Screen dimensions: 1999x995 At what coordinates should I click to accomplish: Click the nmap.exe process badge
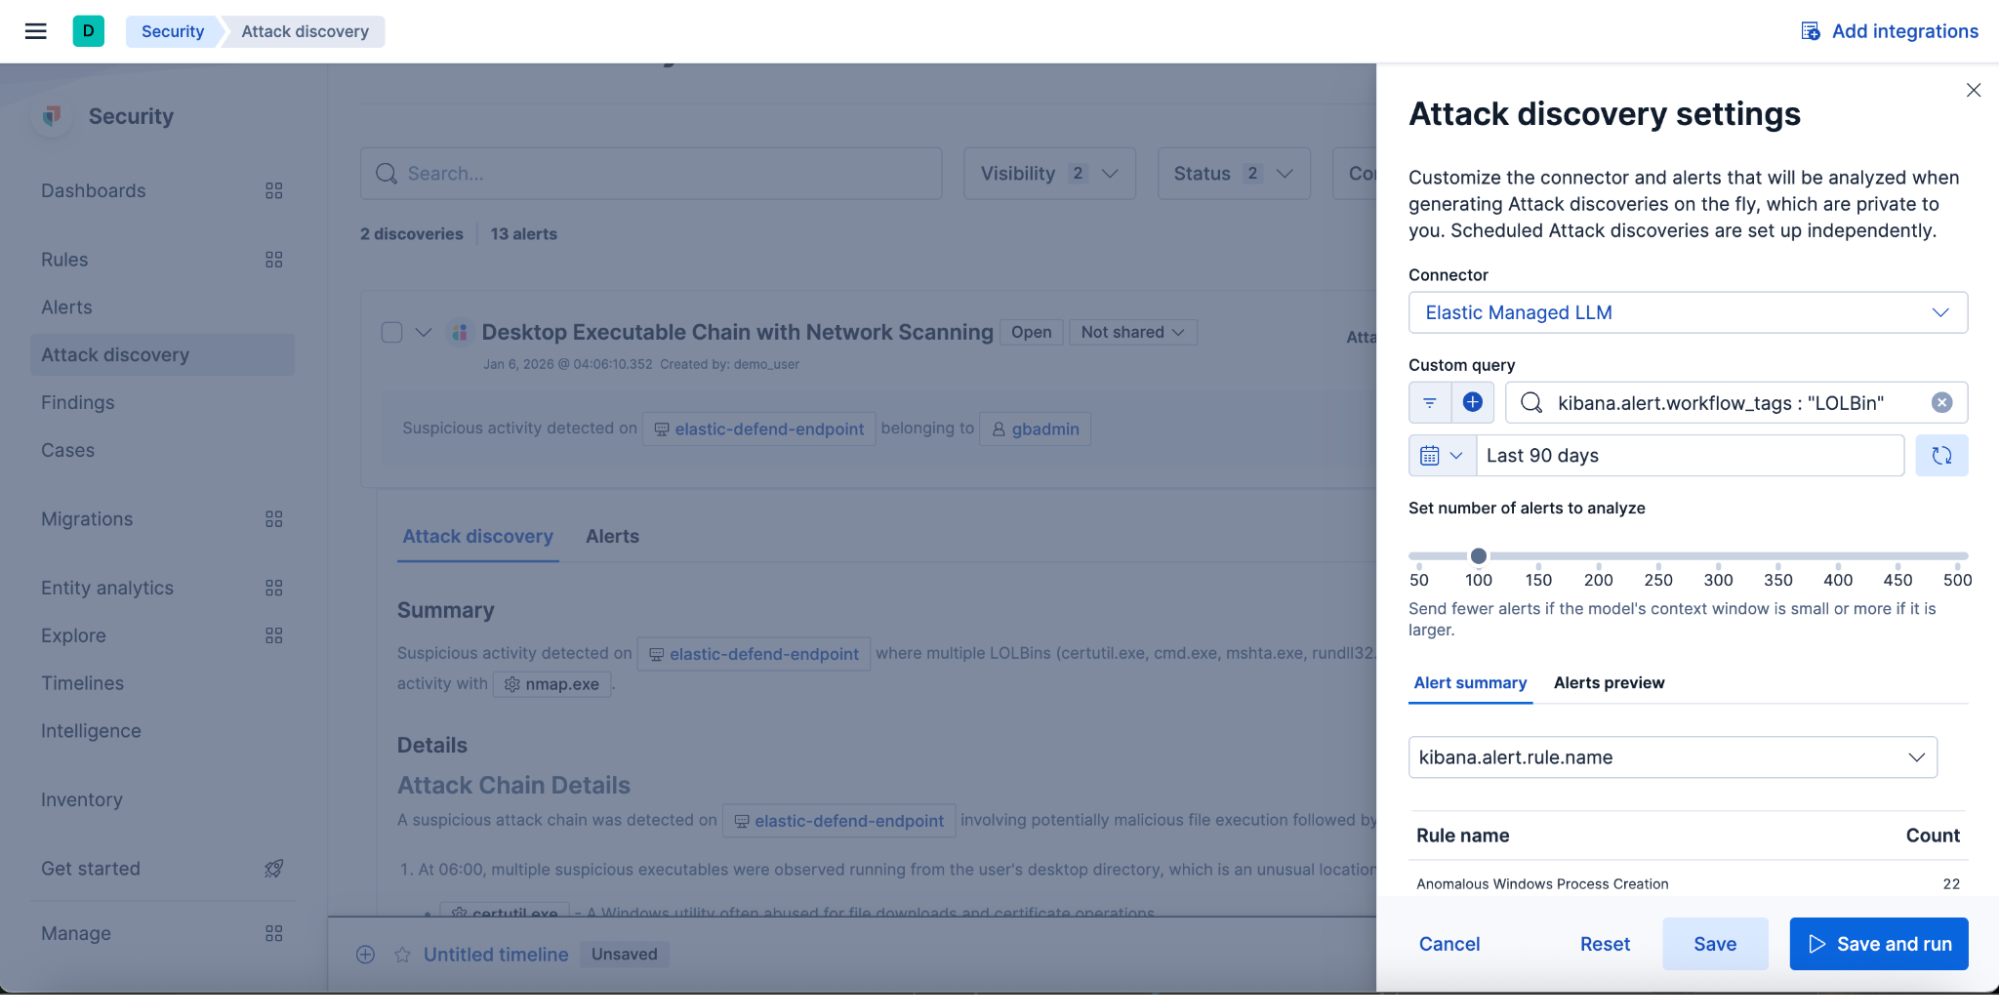pos(552,684)
